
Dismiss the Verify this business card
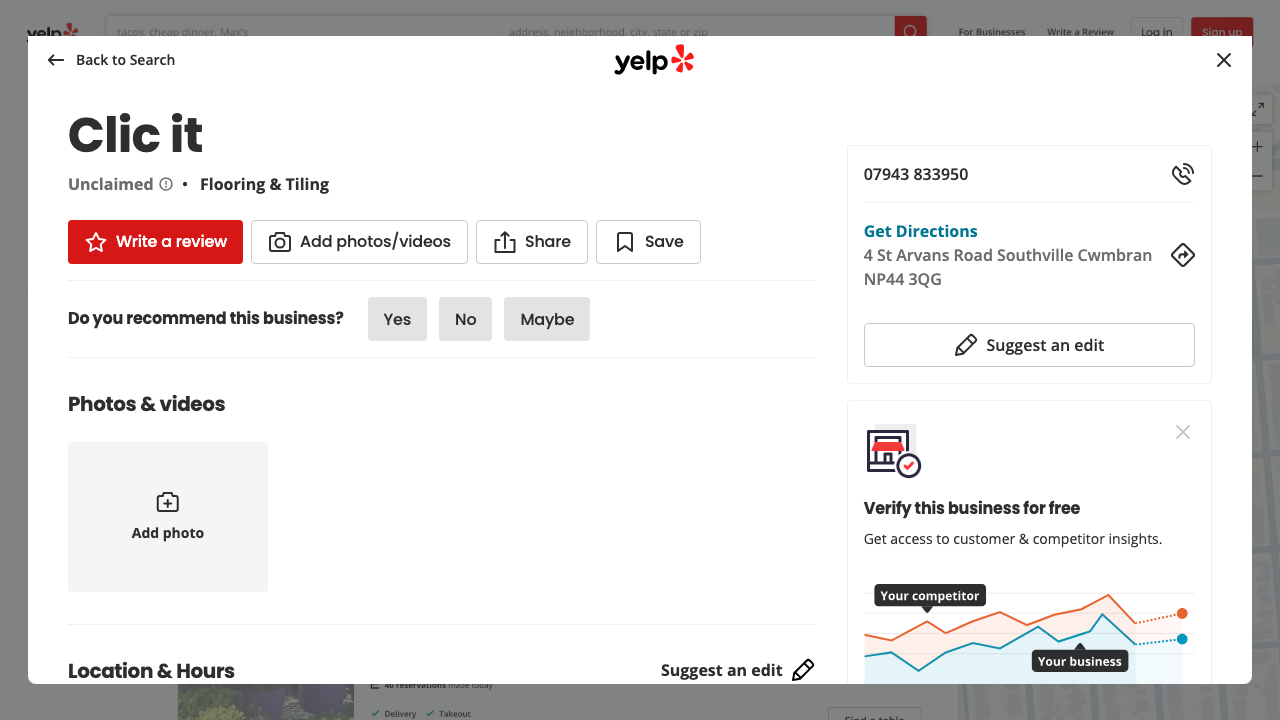click(x=1183, y=431)
